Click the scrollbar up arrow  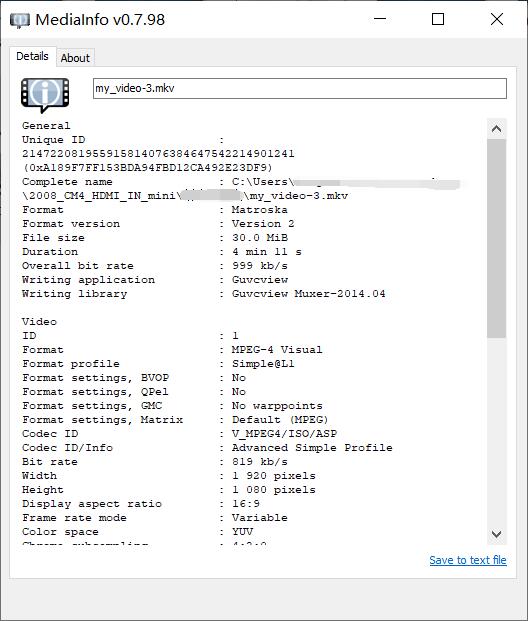point(496,129)
